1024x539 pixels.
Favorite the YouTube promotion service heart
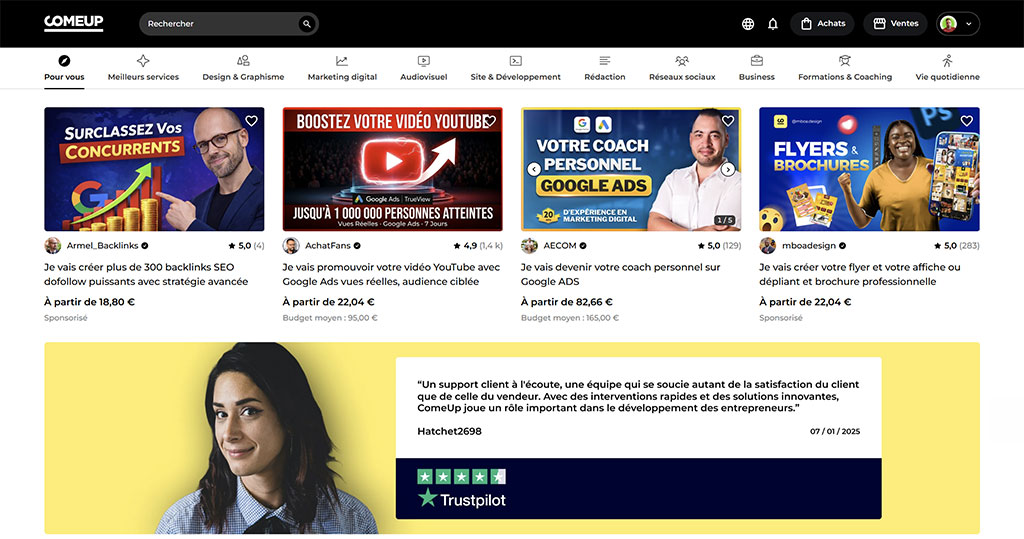click(490, 121)
